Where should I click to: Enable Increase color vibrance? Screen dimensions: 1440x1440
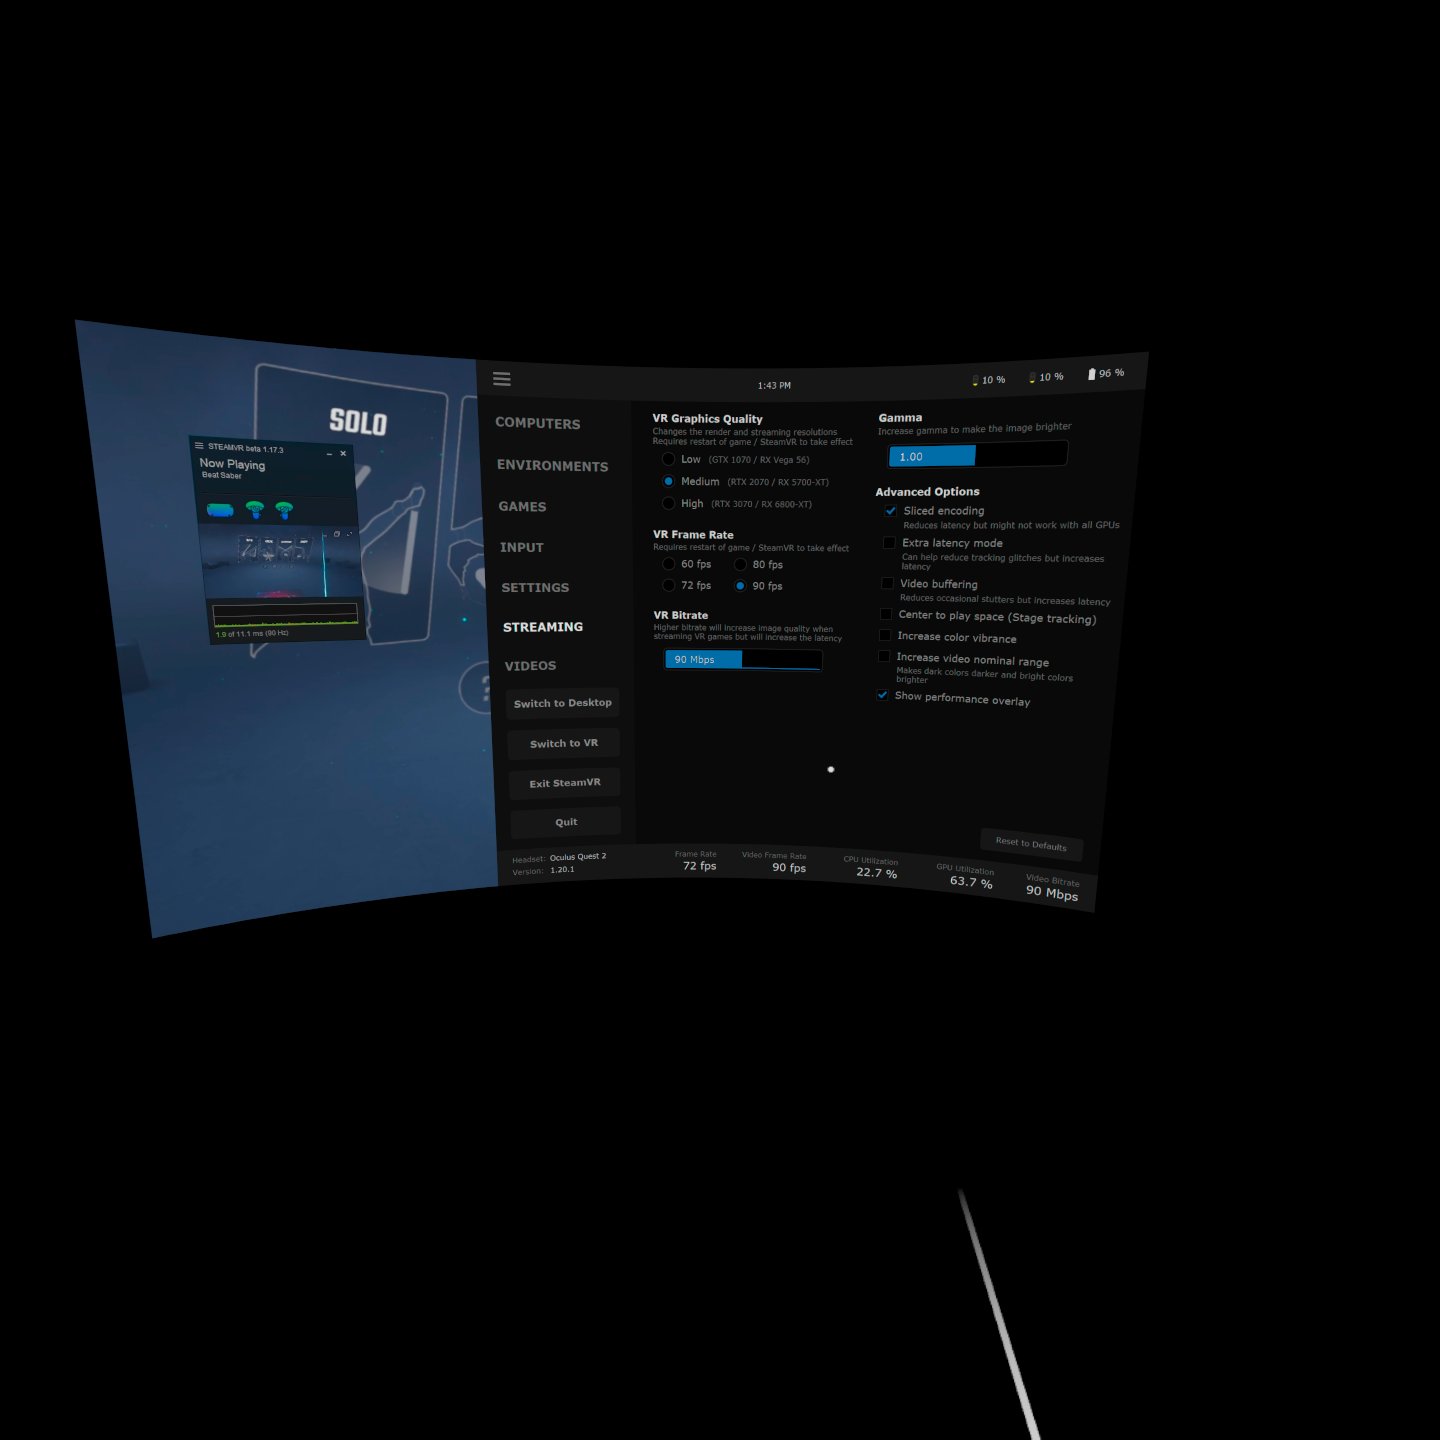click(x=885, y=635)
